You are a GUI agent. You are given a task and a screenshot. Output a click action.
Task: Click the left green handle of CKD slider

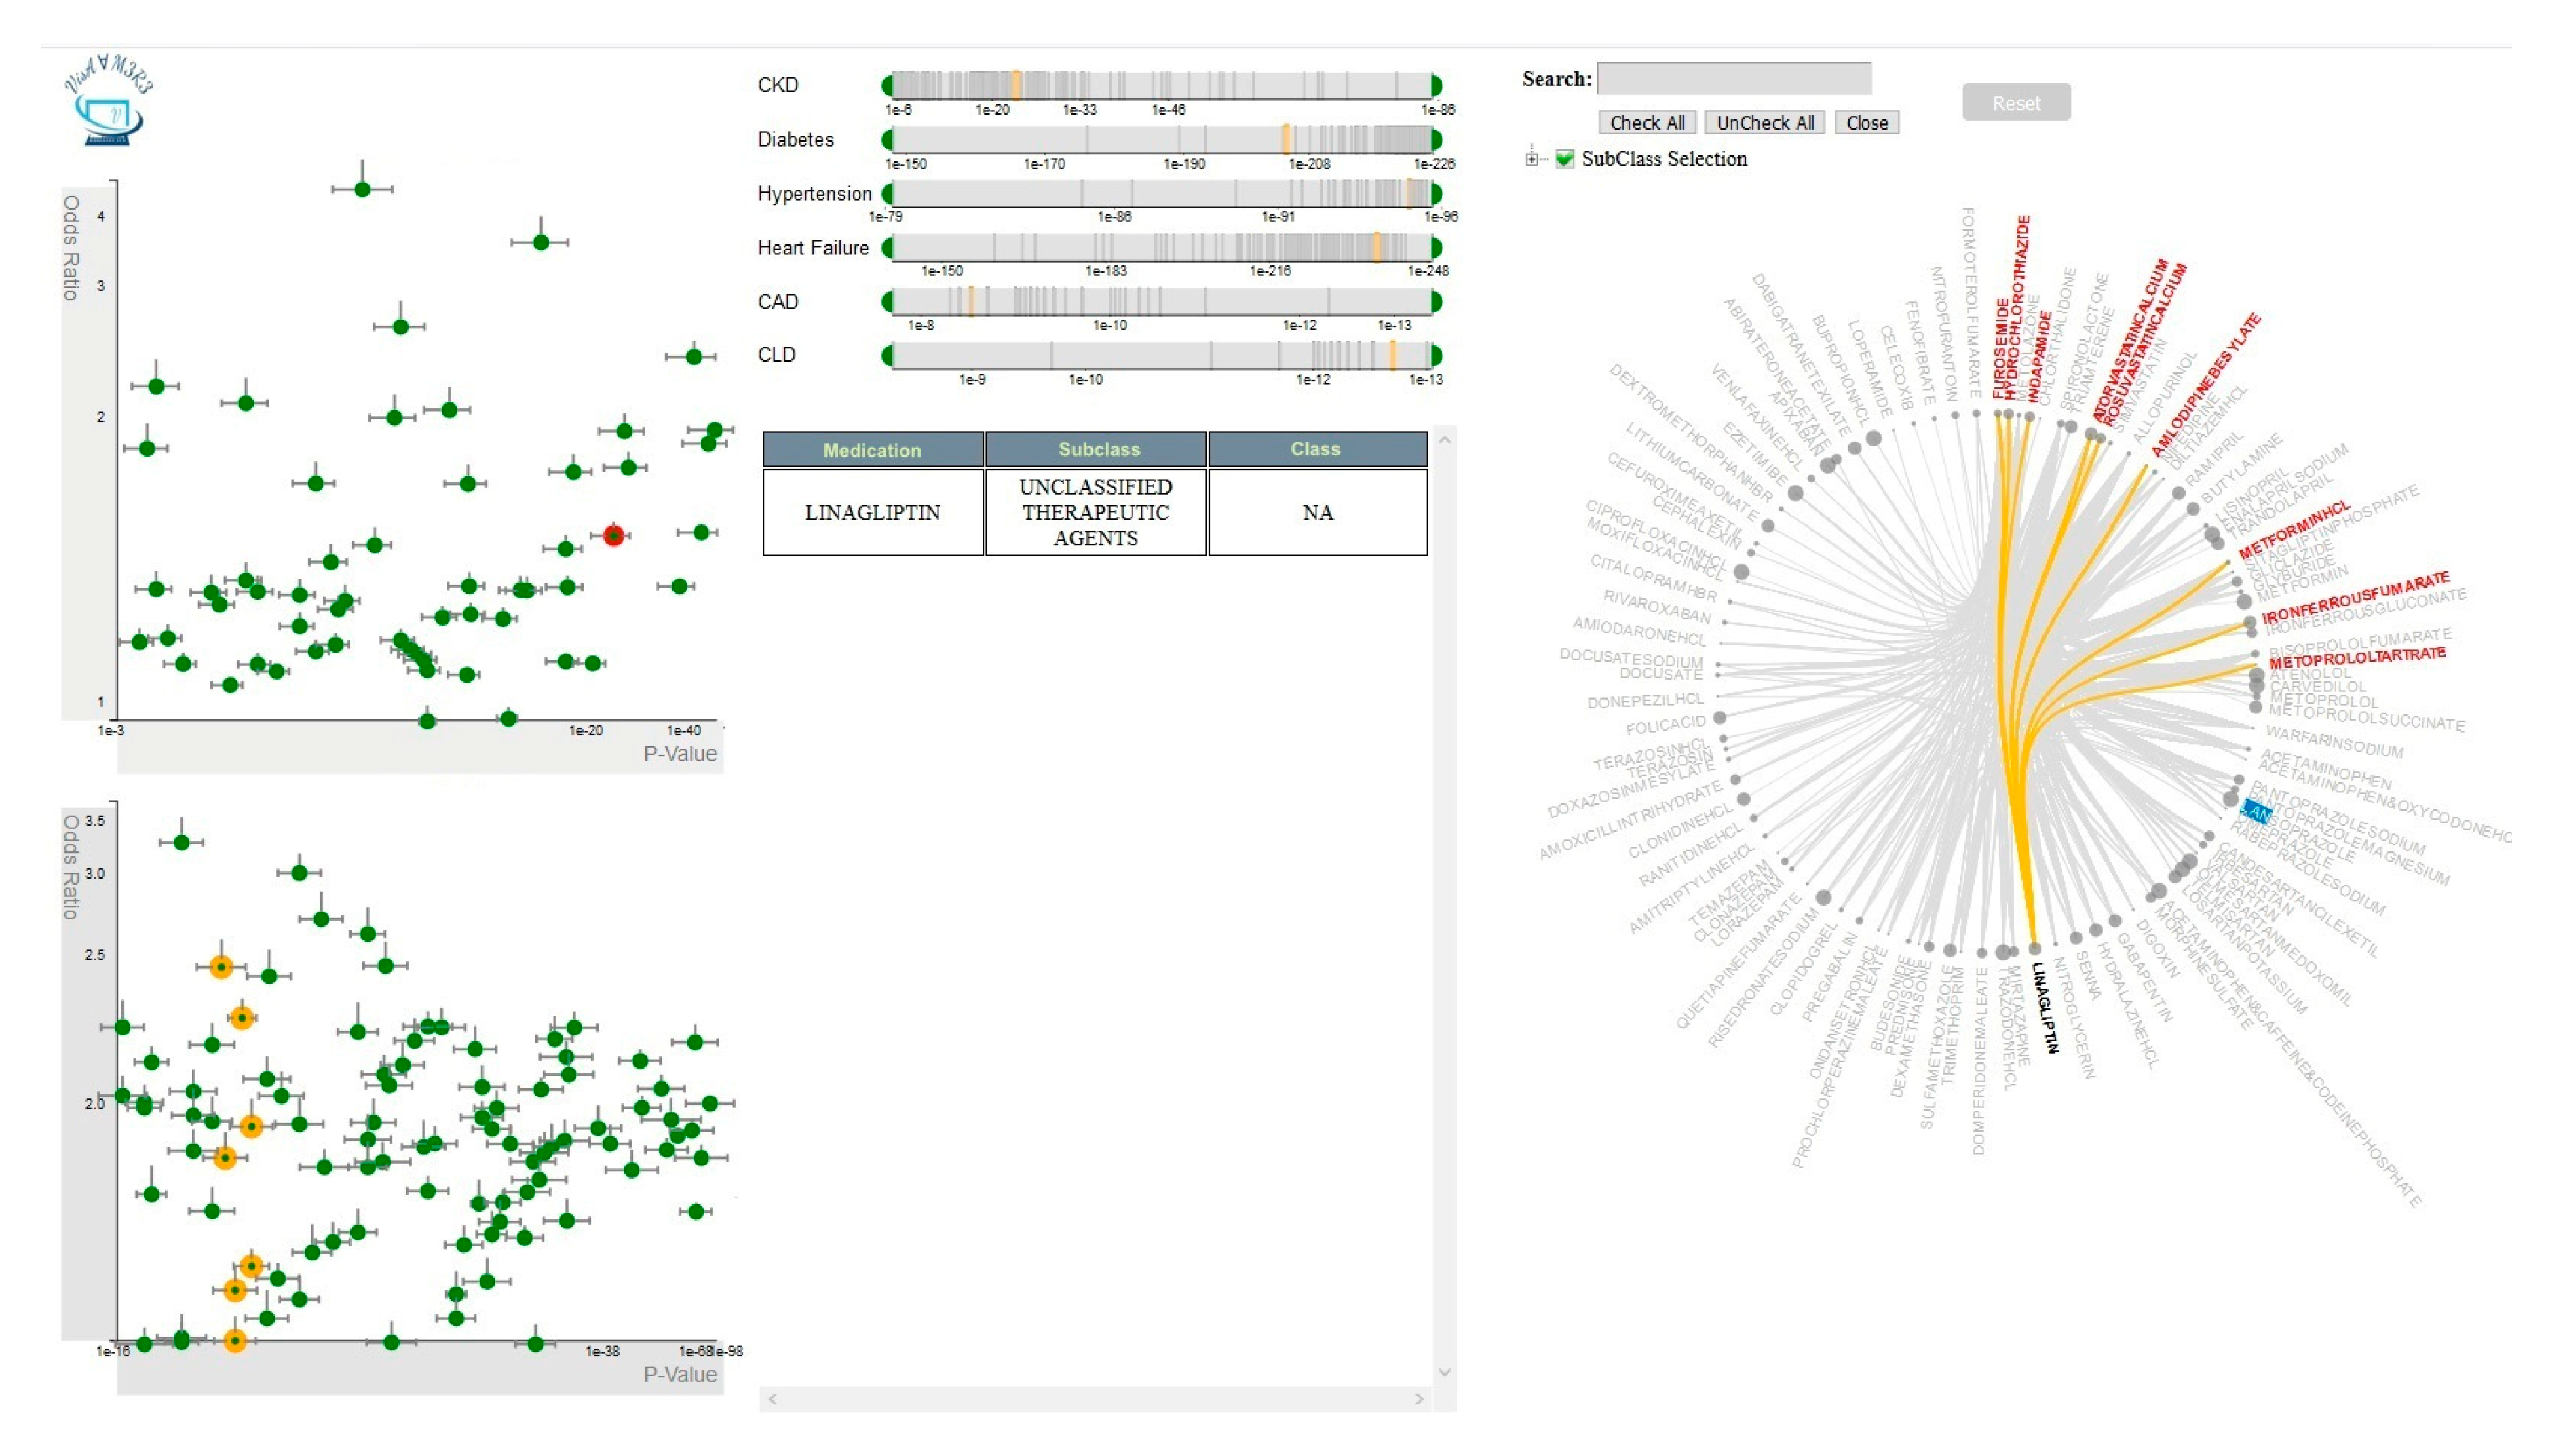[x=887, y=85]
